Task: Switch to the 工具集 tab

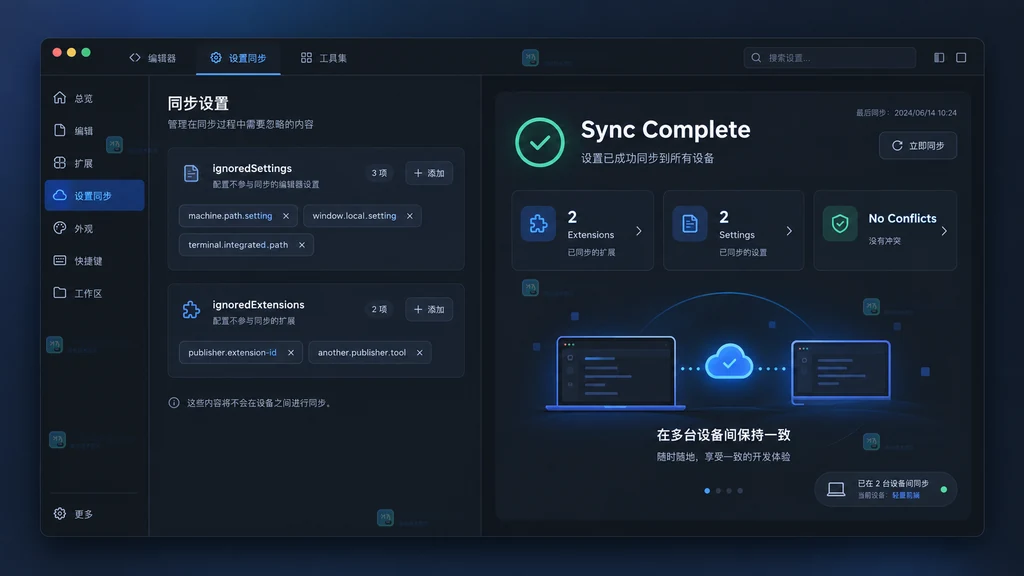Action: (x=324, y=58)
